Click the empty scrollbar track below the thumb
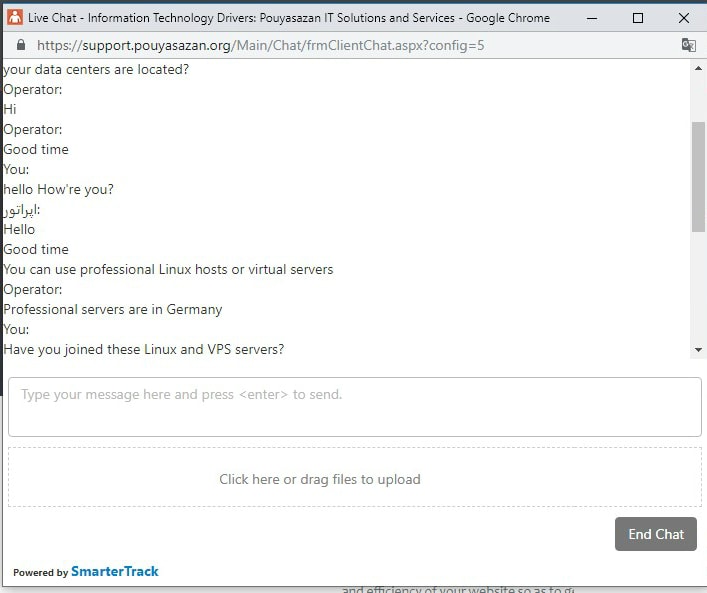The height and width of the screenshot is (593, 707). (x=698, y=287)
